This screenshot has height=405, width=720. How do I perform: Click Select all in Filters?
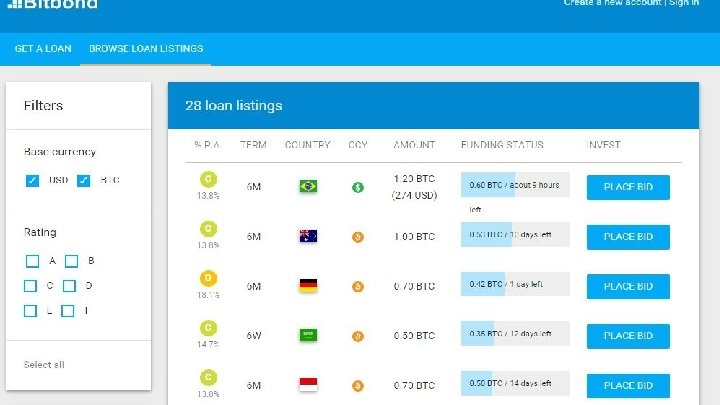click(44, 365)
